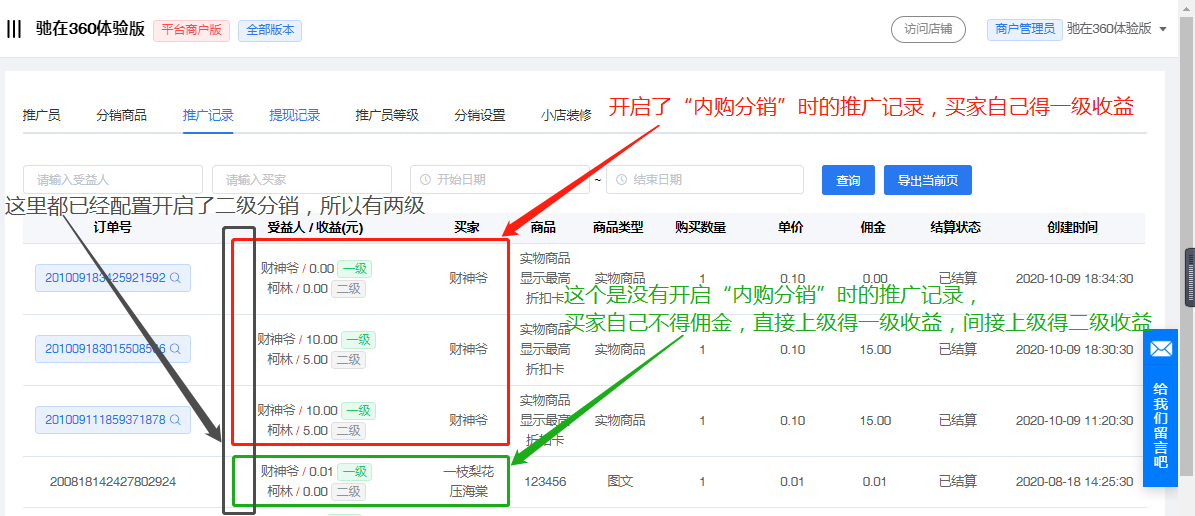Click magnifier icon on order 201009183425921592

coord(175,278)
